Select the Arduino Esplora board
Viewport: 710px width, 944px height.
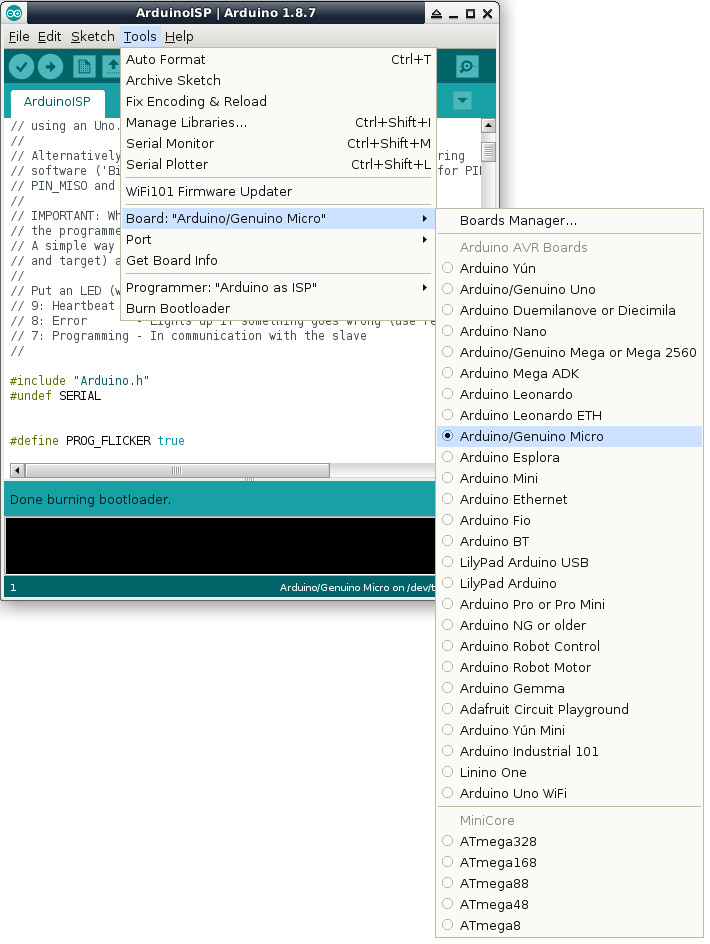coord(569,458)
